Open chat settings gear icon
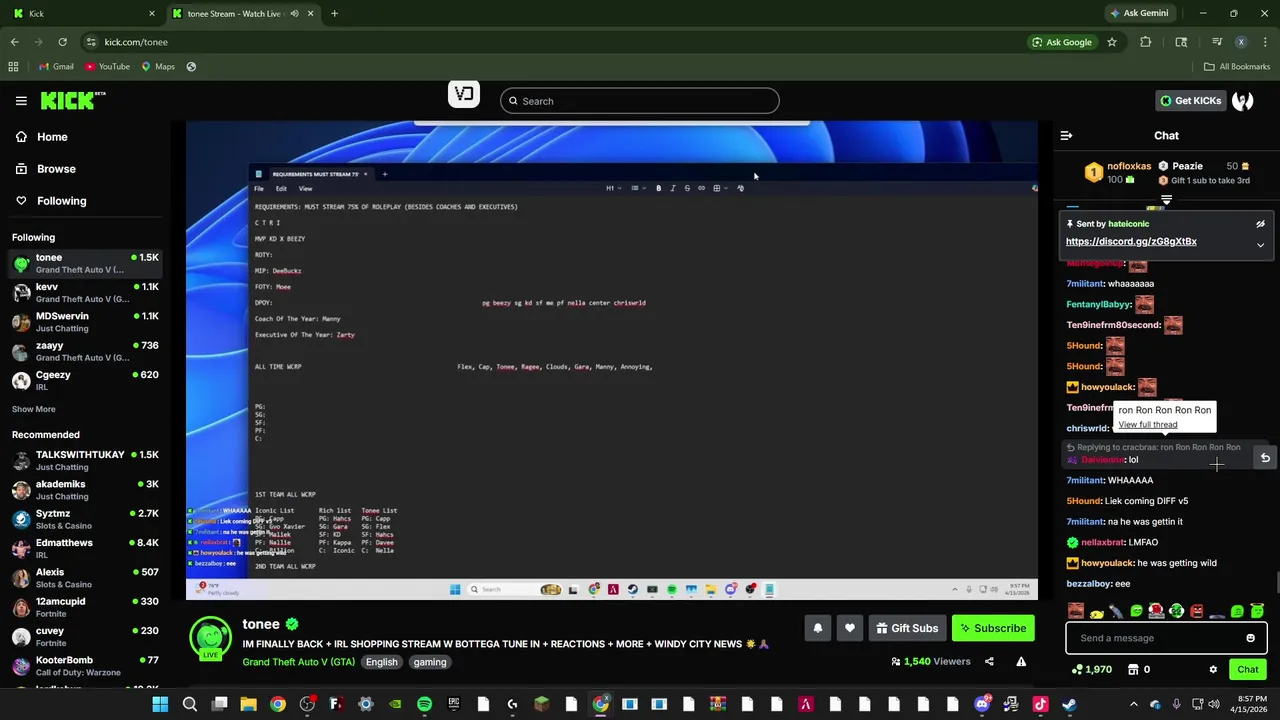 [1213, 669]
